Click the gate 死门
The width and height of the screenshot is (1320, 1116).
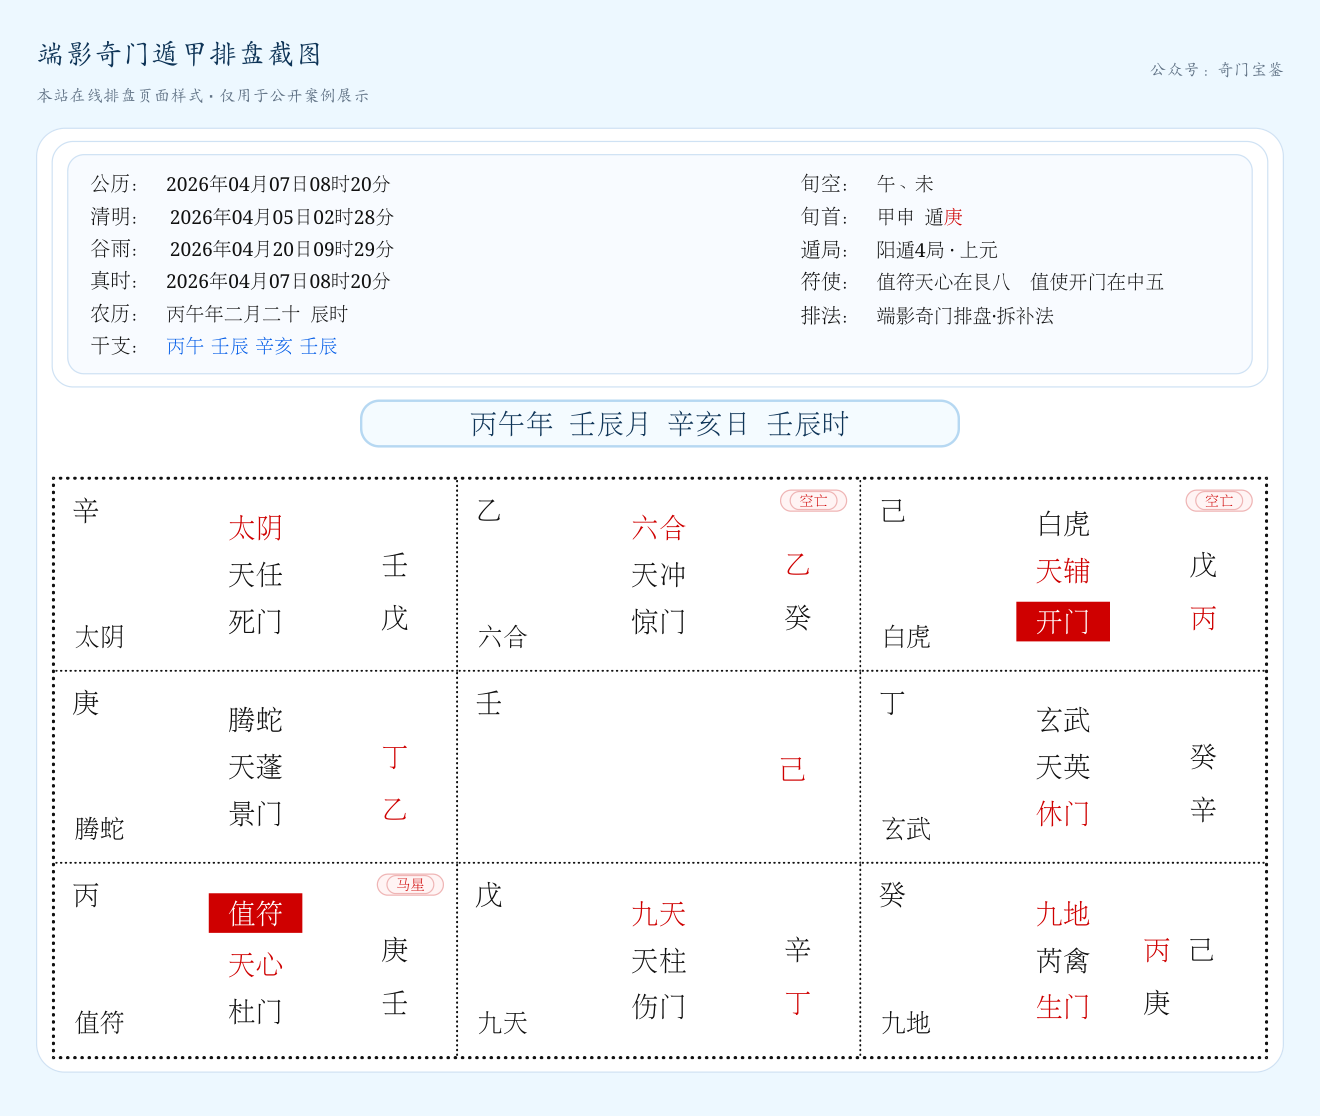click(255, 622)
